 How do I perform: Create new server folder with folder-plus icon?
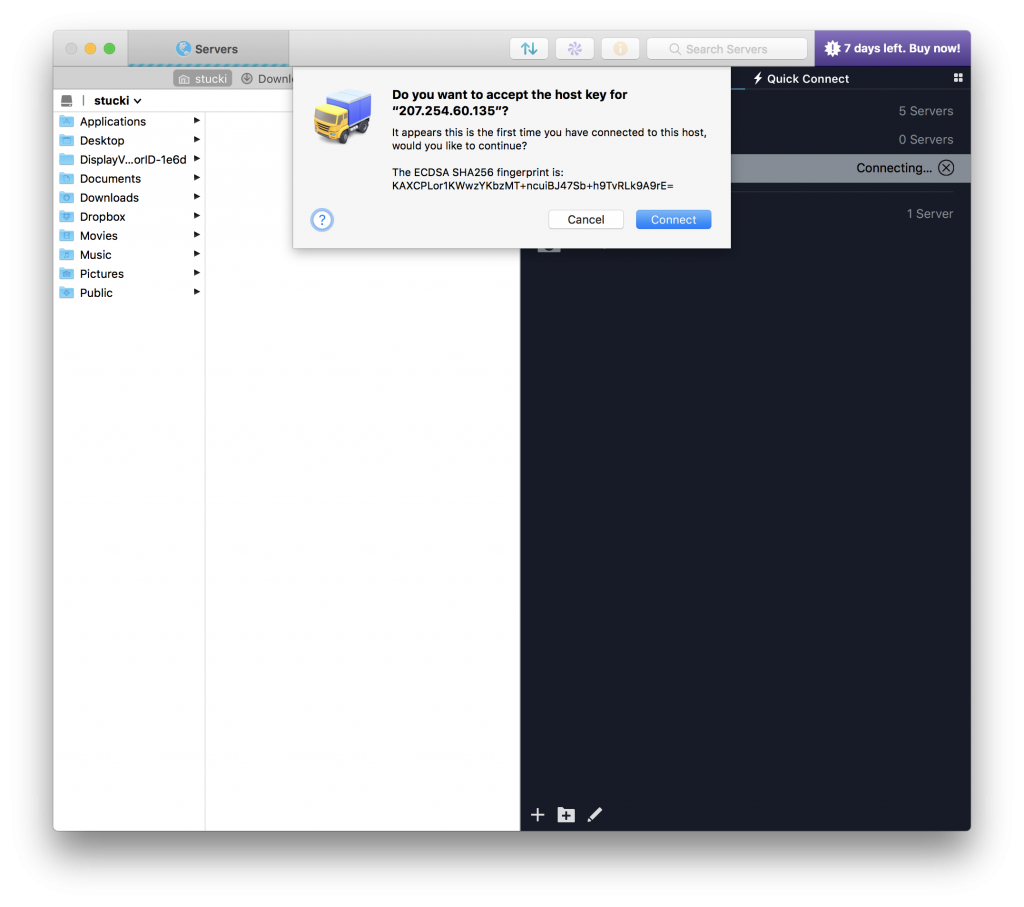coord(566,814)
